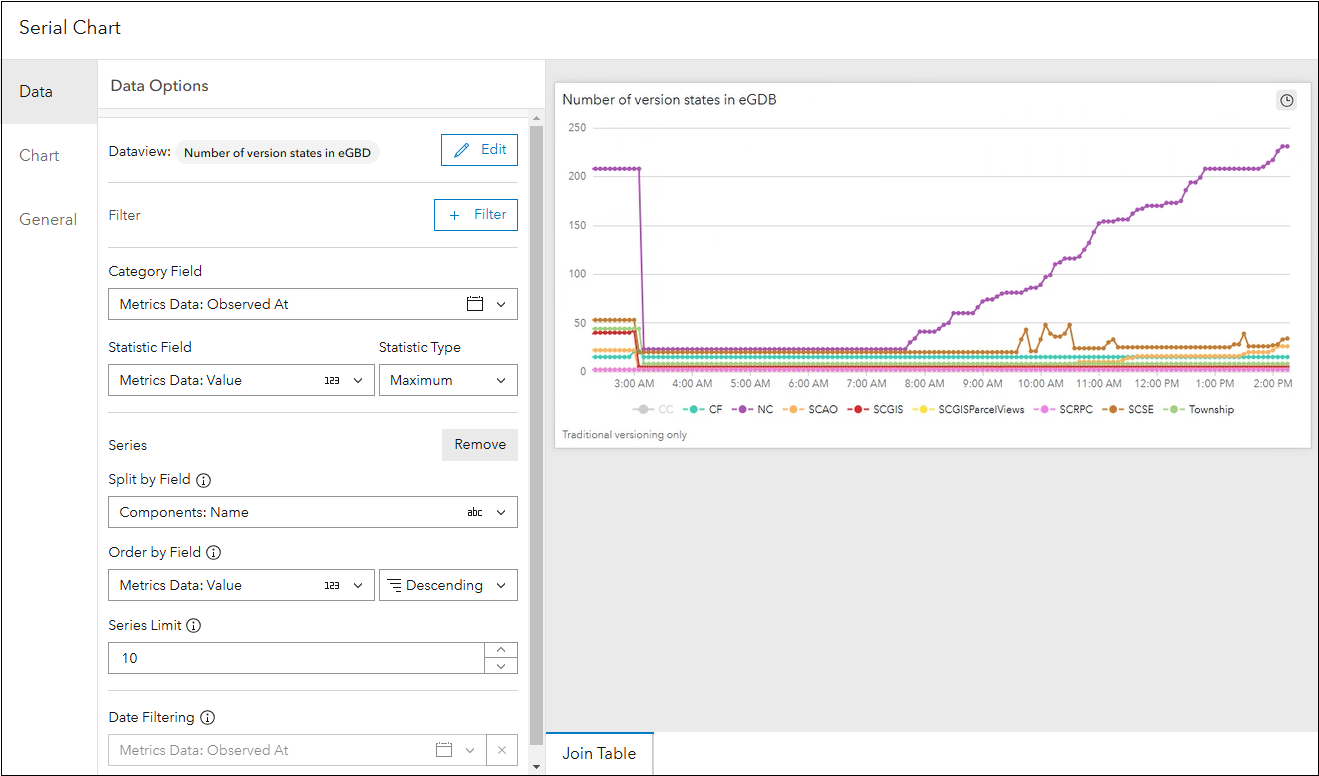Image resolution: width=1319 pixels, height=776 pixels.
Task: Open Statistic Type Maximum dropdown
Action: (448, 381)
